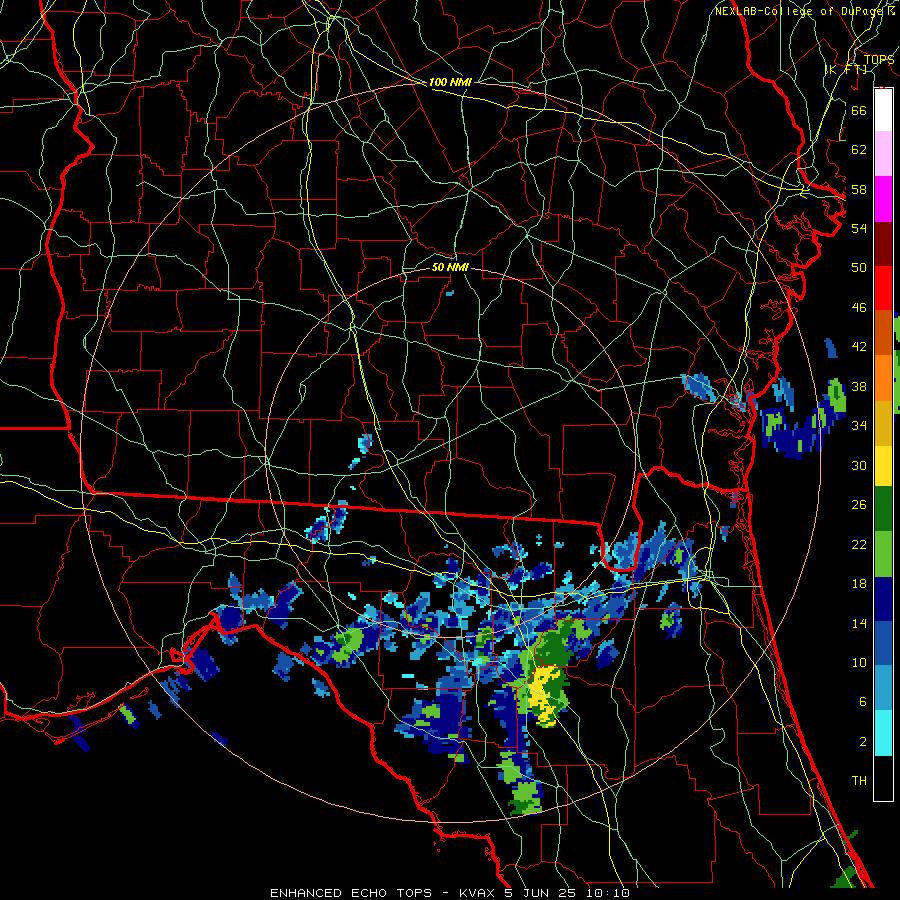Click the 22 legend value

[x=859, y=544]
